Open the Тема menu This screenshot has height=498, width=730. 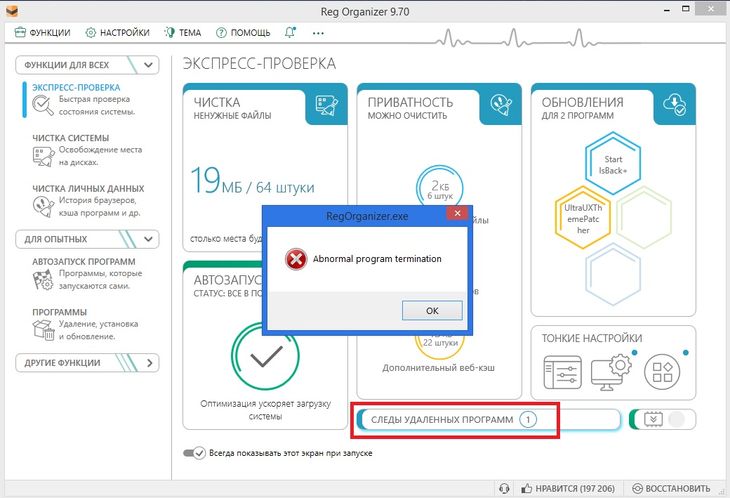pyautogui.click(x=182, y=33)
